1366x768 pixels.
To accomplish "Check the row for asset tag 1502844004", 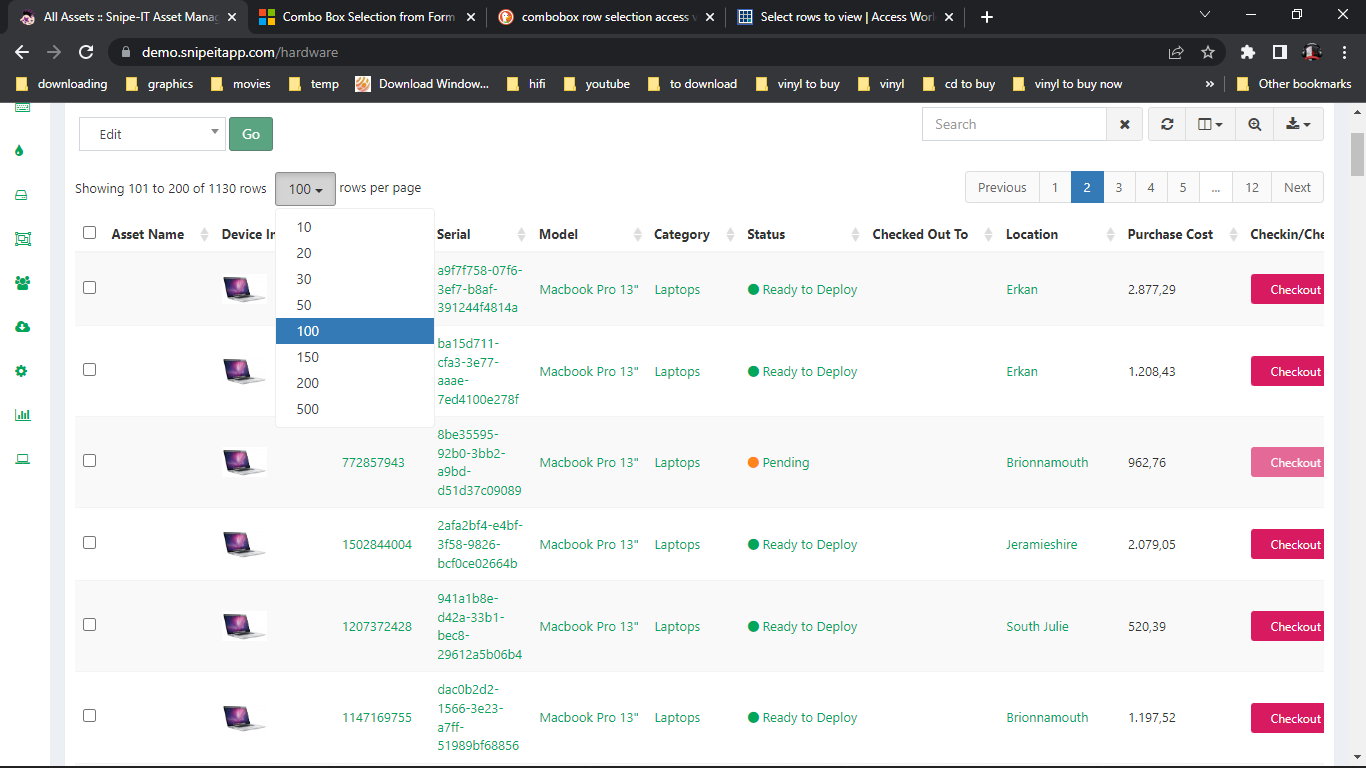I will tap(89, 542).
